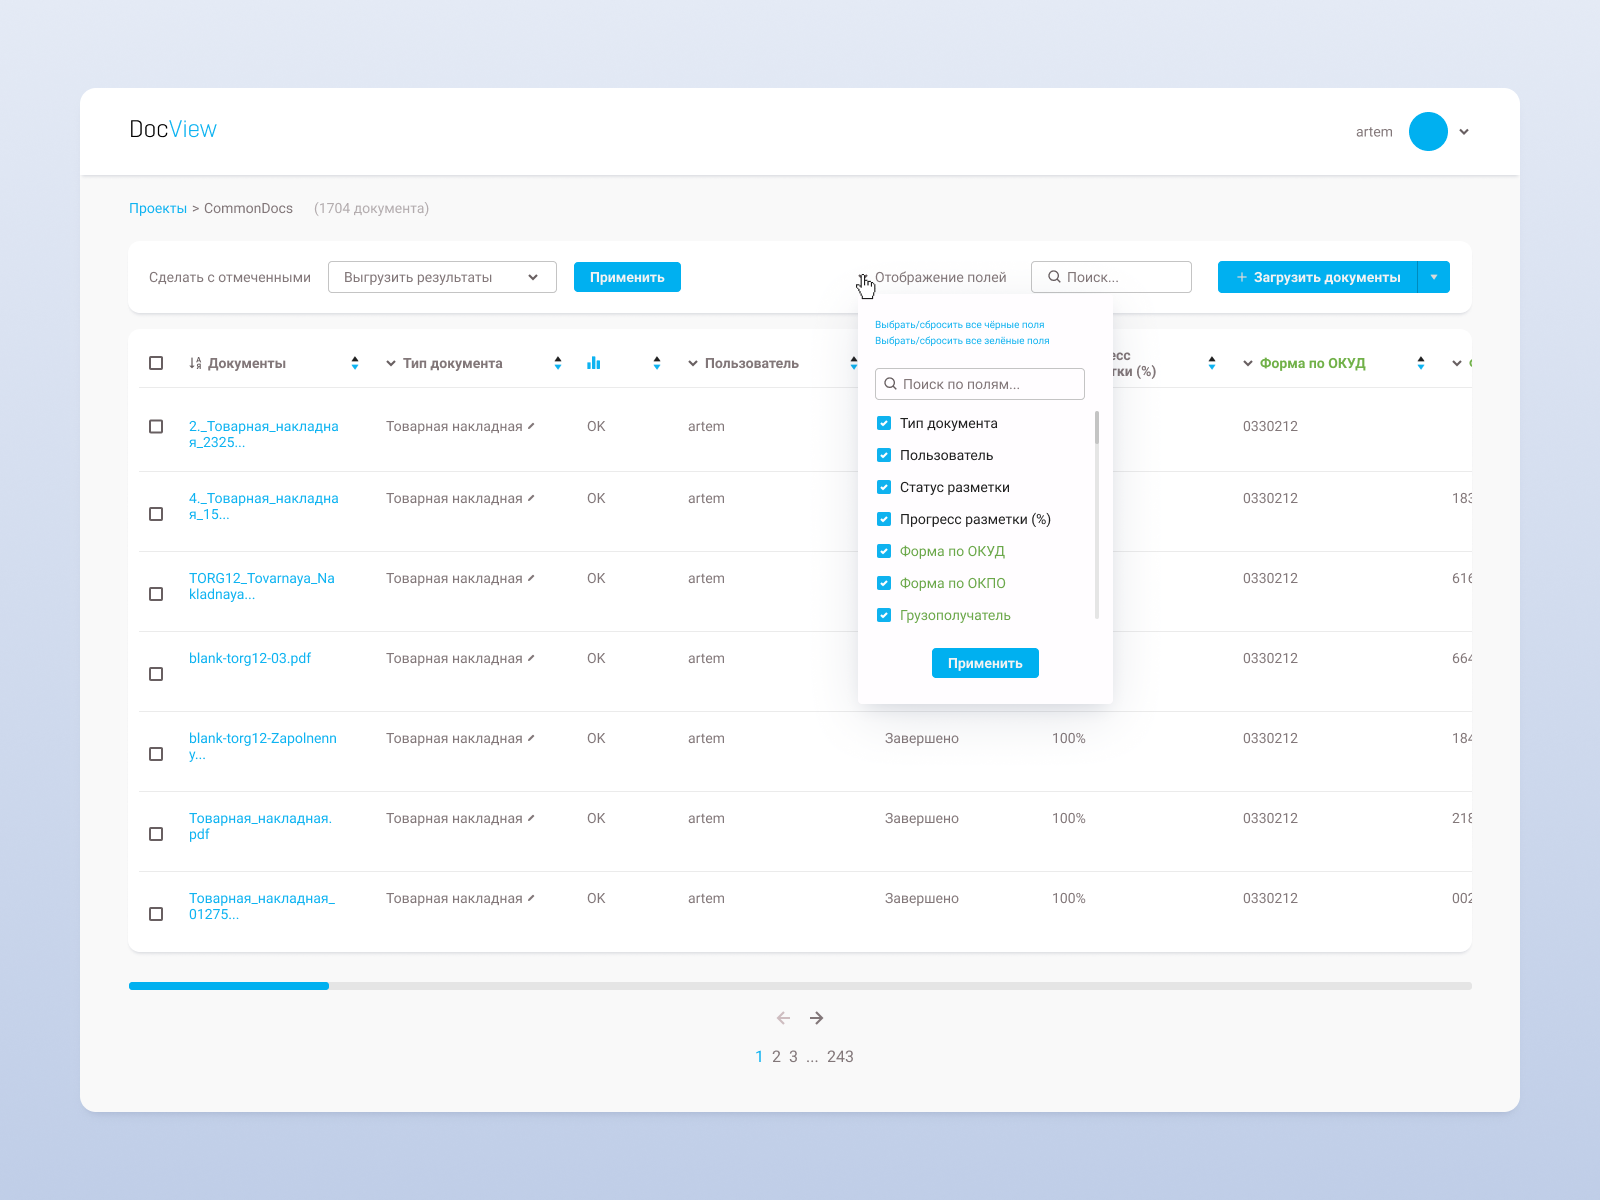The width and height of the screenshot is (1600, 1200).
Task: Toggle the select-all checkbox in table header
Action: pyautogui.click(x=156, y=363)
